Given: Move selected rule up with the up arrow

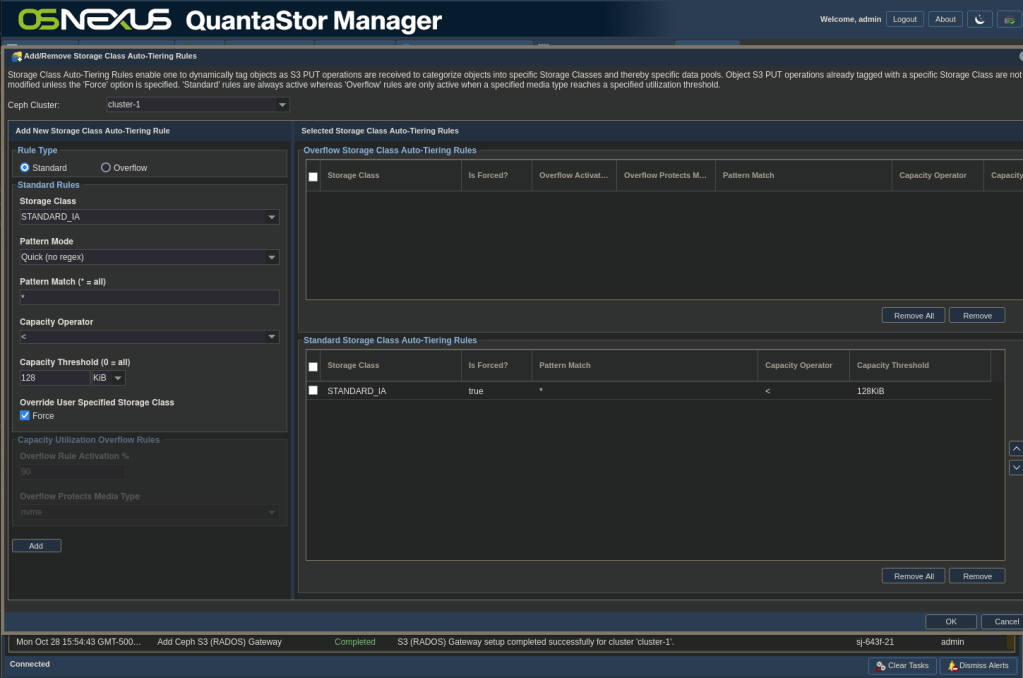Looking at the screenshot, I should (1016, 449).
